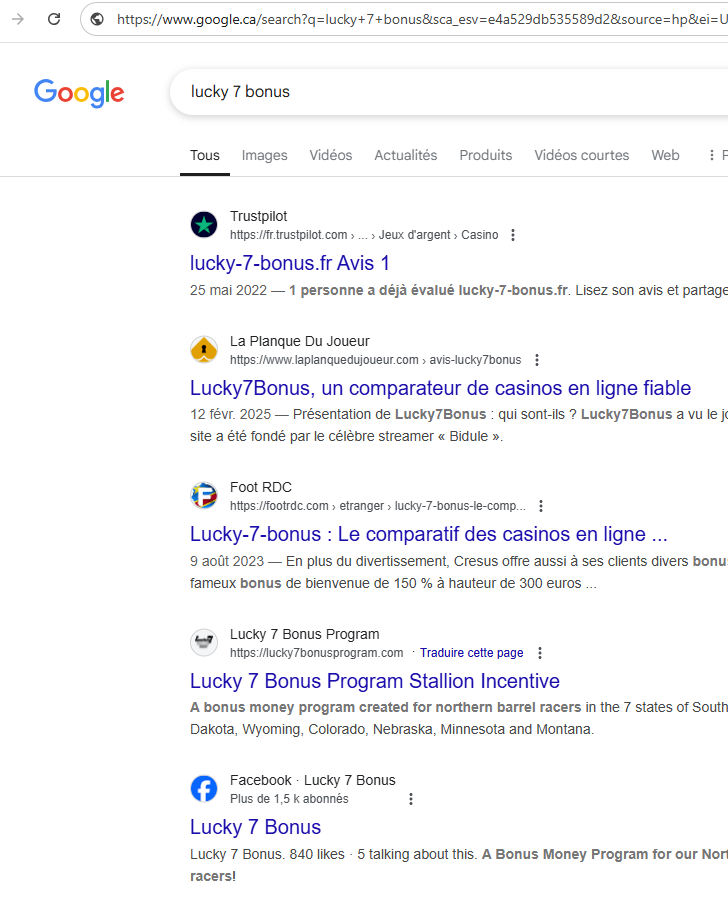Viewport: 728px width, 903px height.
Task: Click the Foot RDC favicon
Action: (x=204, y=496)
